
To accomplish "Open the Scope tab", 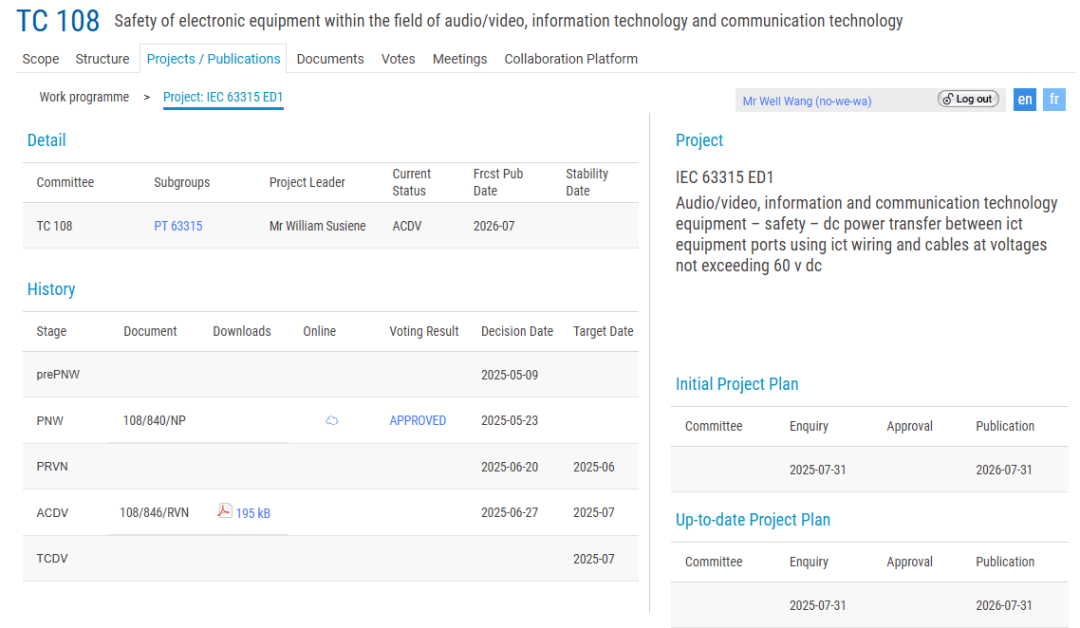I will pos(41,59).
